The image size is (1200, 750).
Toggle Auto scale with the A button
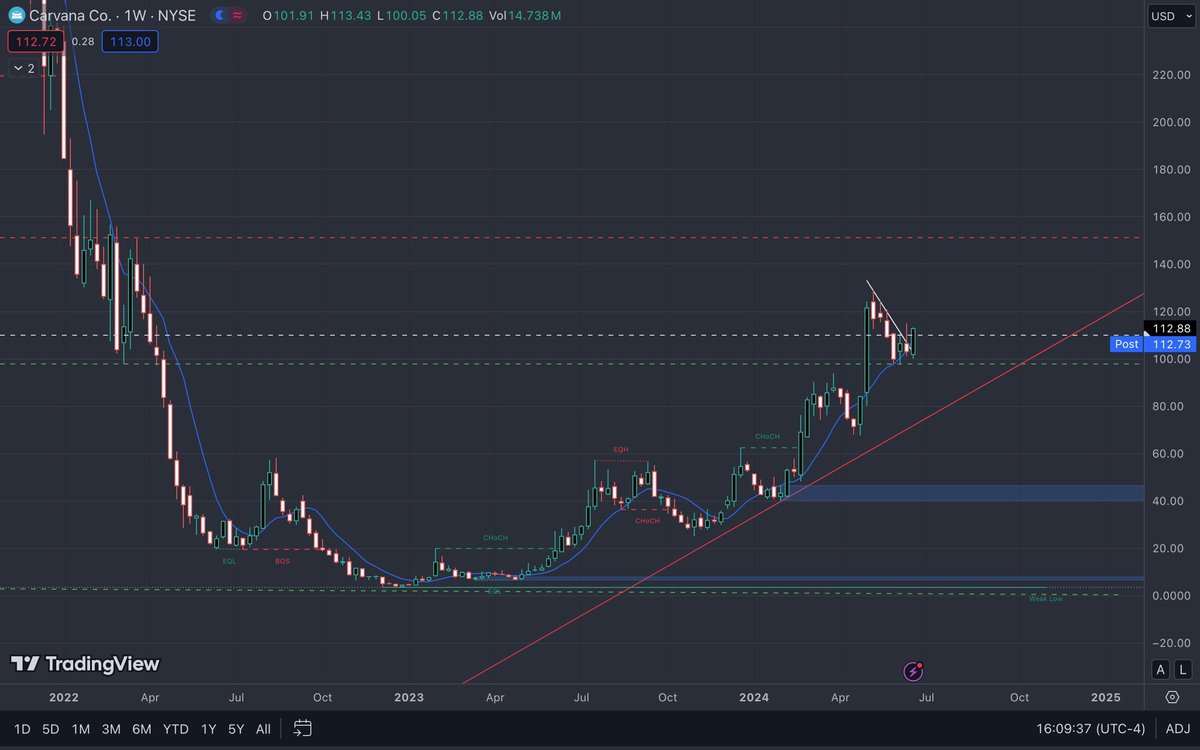click(1160, 670)
